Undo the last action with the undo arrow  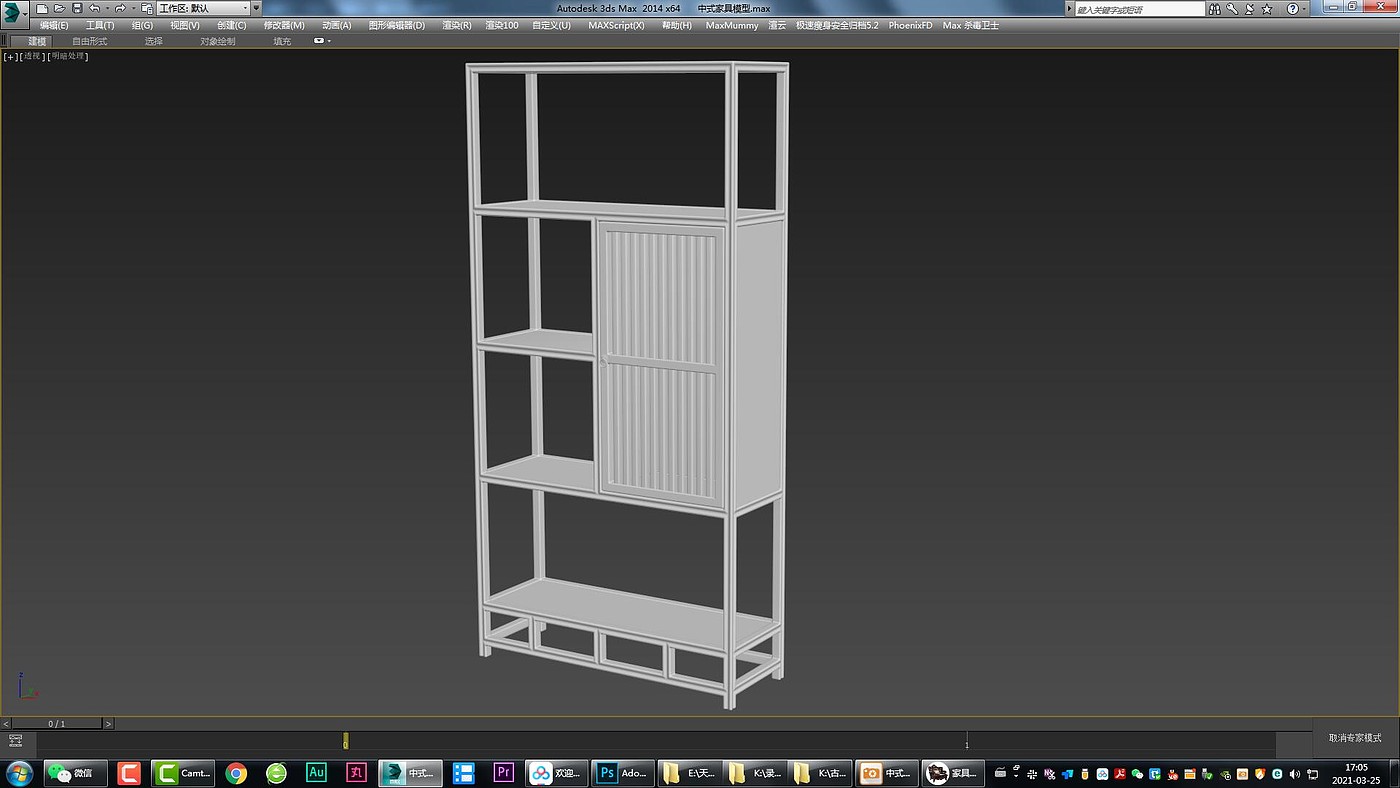[x=94, y=8]
